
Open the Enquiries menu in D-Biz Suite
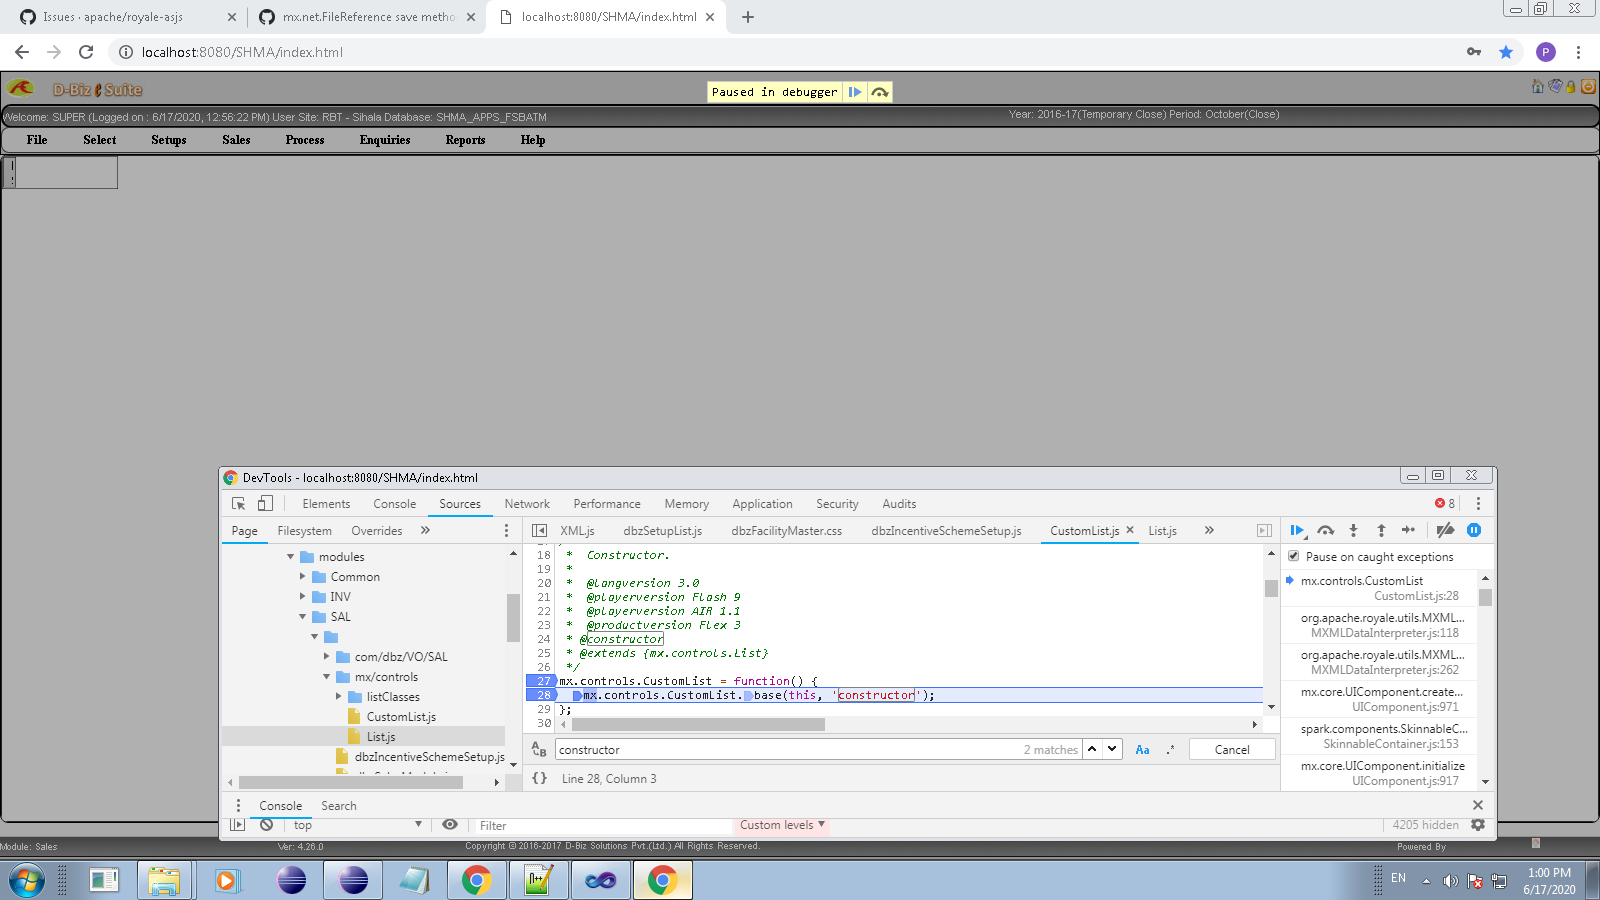tap(385, 140)
